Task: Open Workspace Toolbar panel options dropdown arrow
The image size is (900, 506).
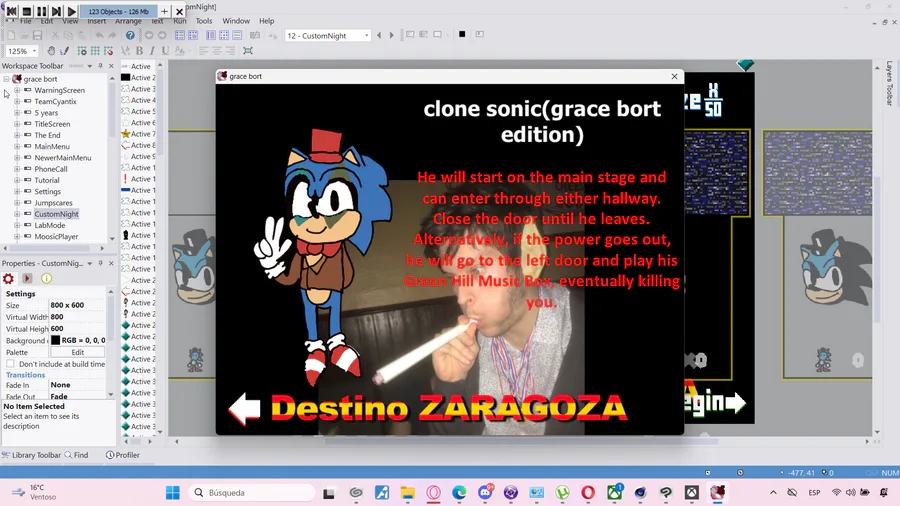Action: (90, 66)
